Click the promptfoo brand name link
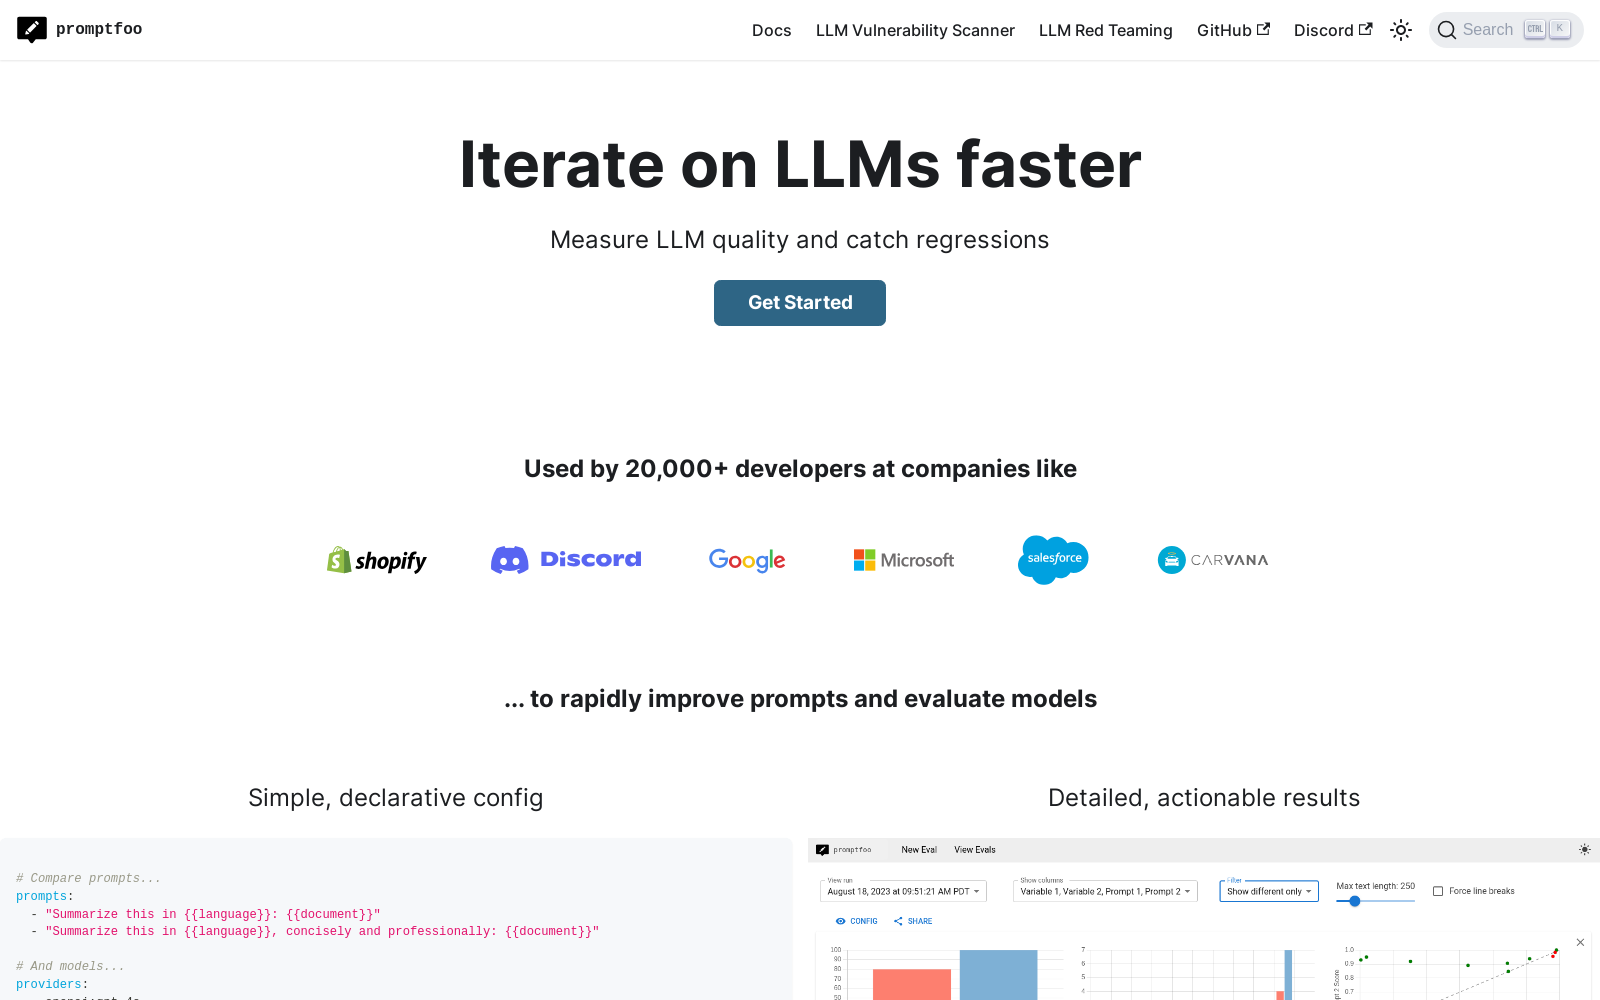This screenshot has width=1600, height=1000. coord(99,30)
